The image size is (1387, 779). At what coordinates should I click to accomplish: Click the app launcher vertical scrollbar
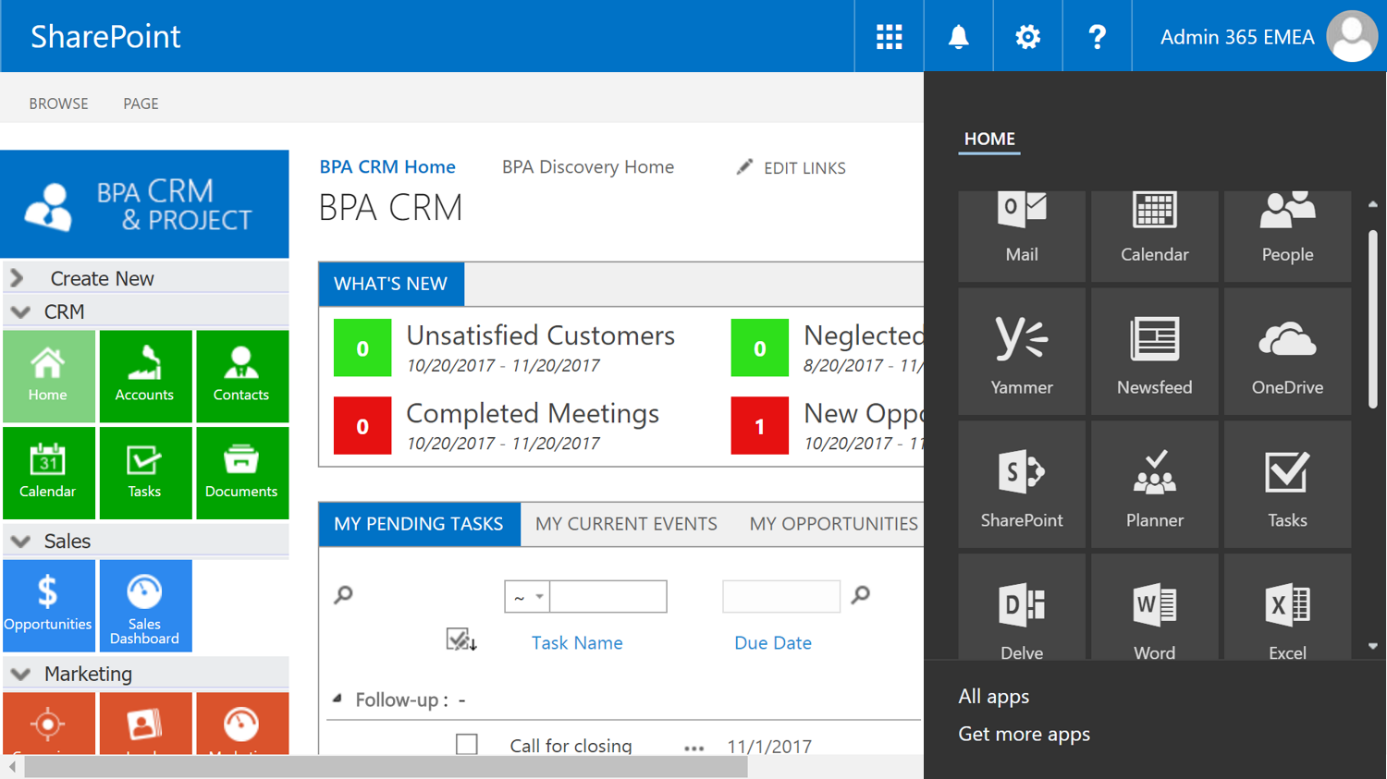click(x=1373, y=320)
